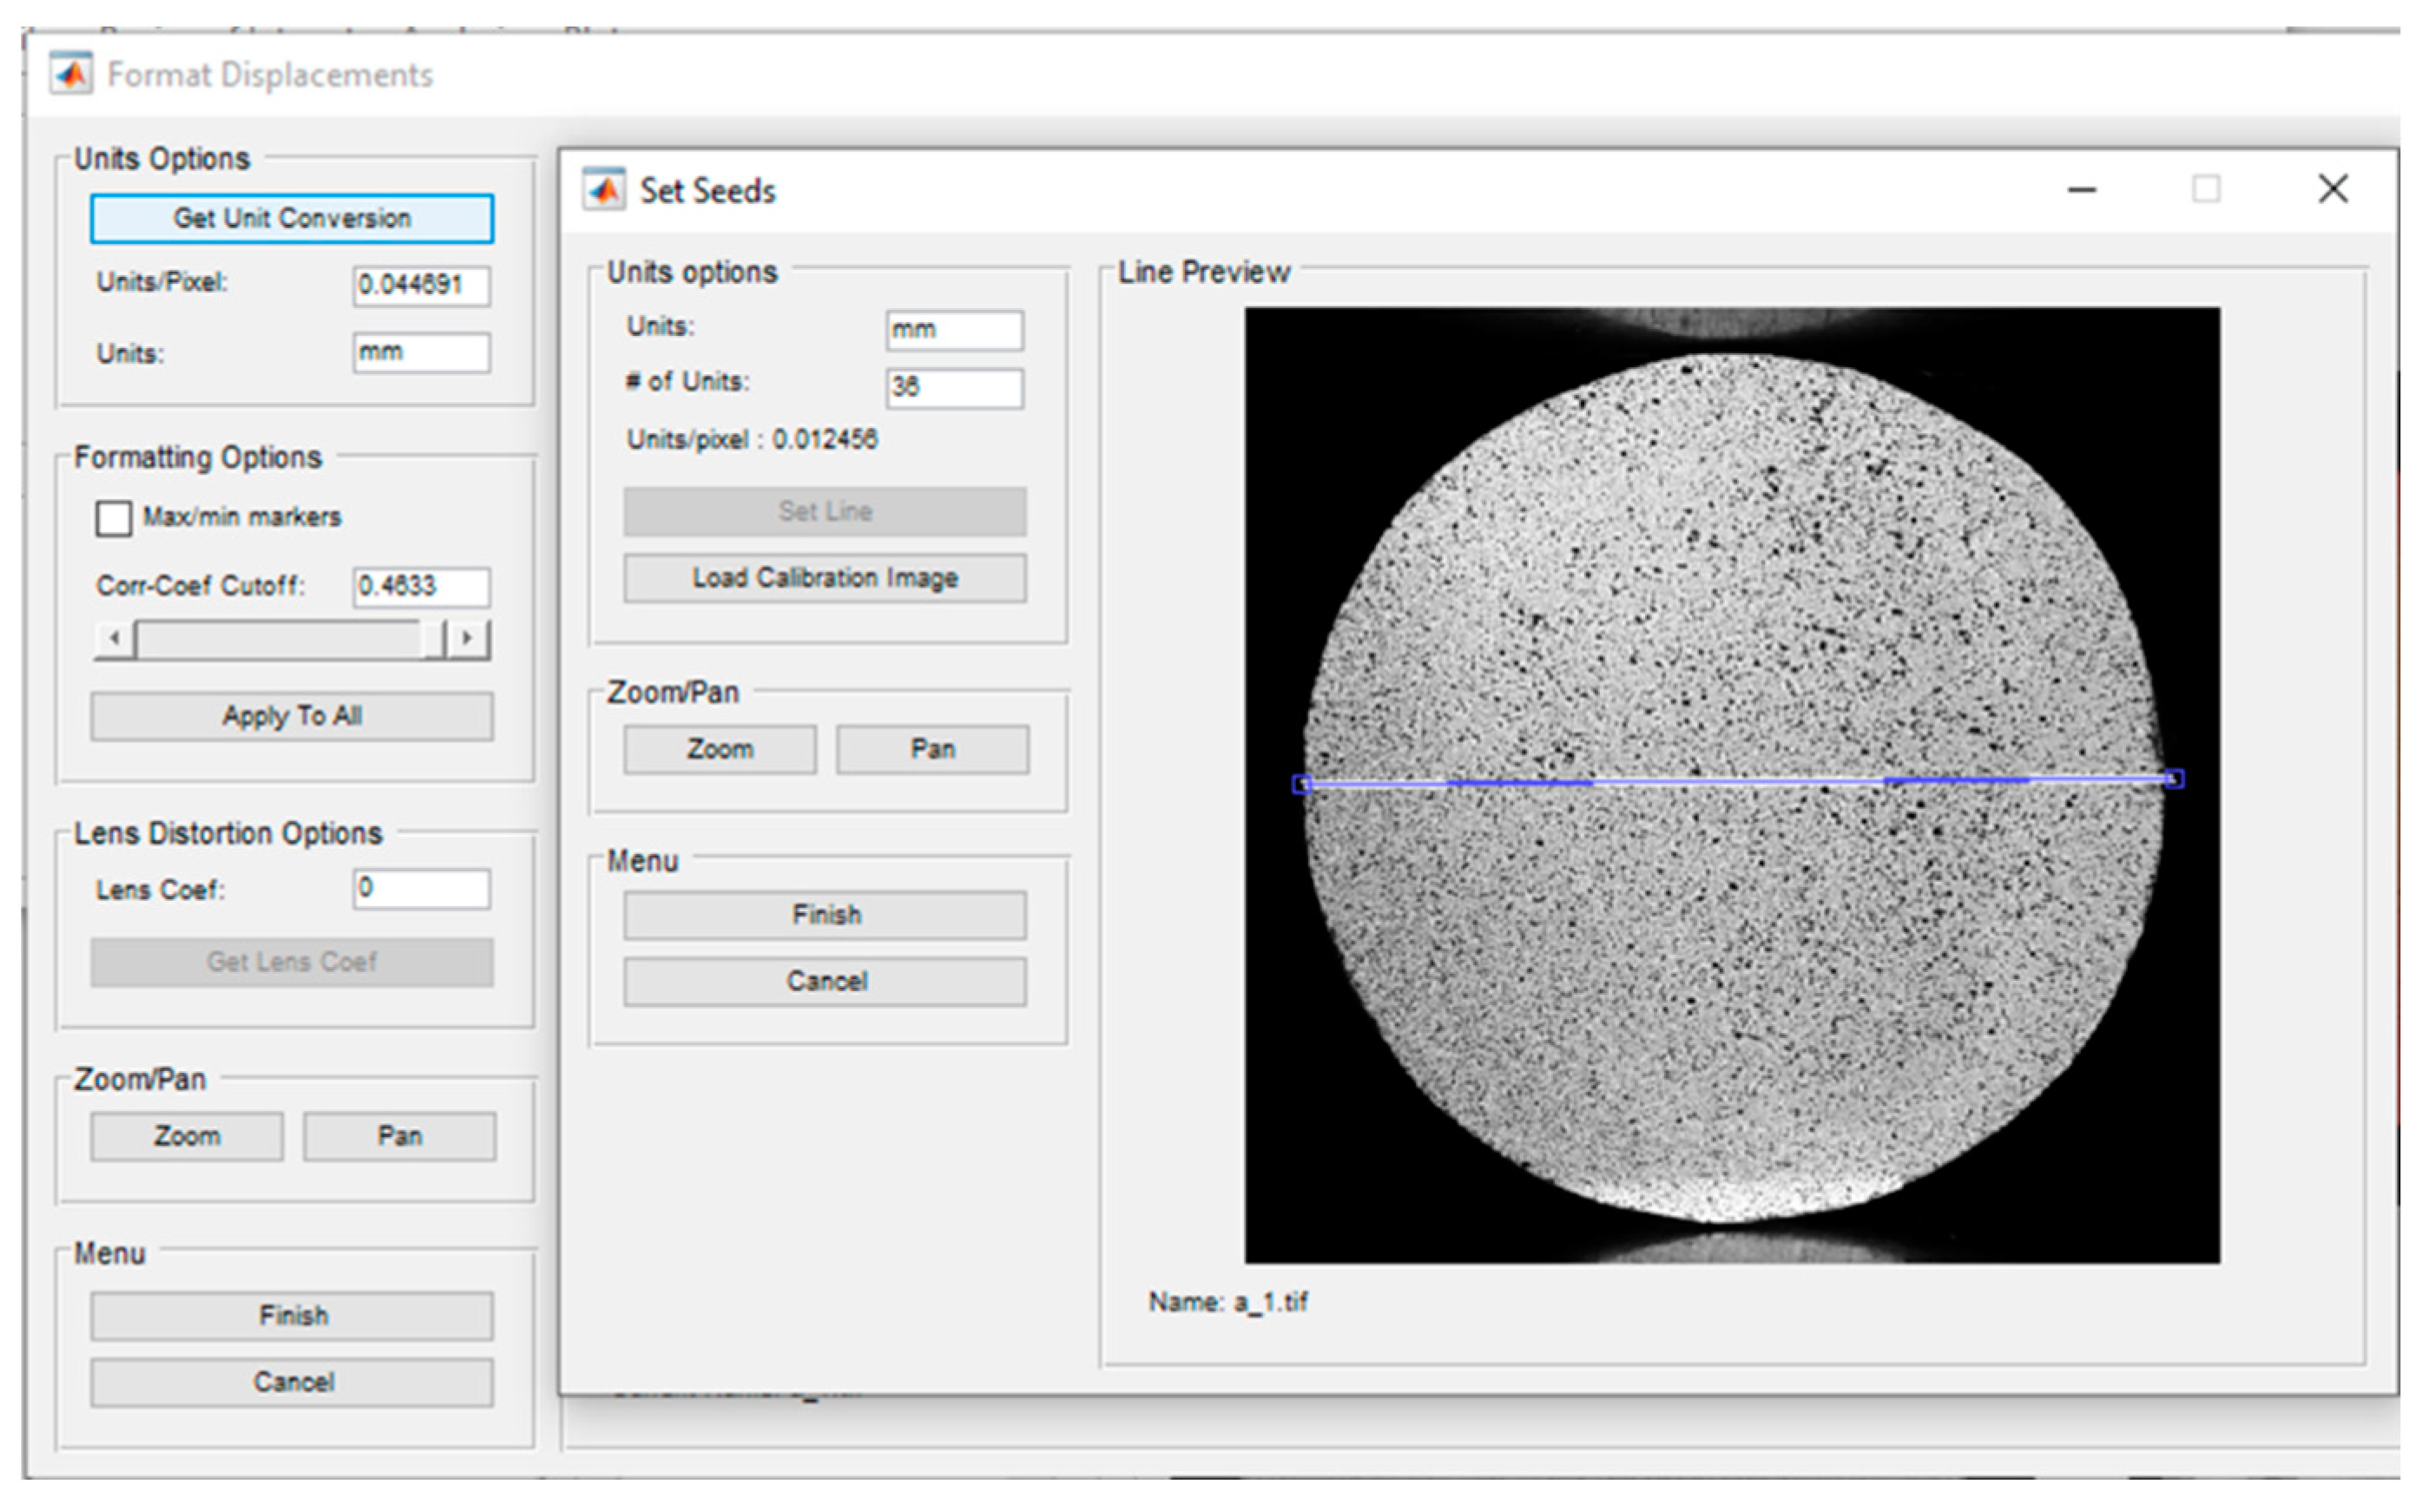Click Corr-Coef Cutoff slider thumb

pyautogui.click(x=433, y=638)
